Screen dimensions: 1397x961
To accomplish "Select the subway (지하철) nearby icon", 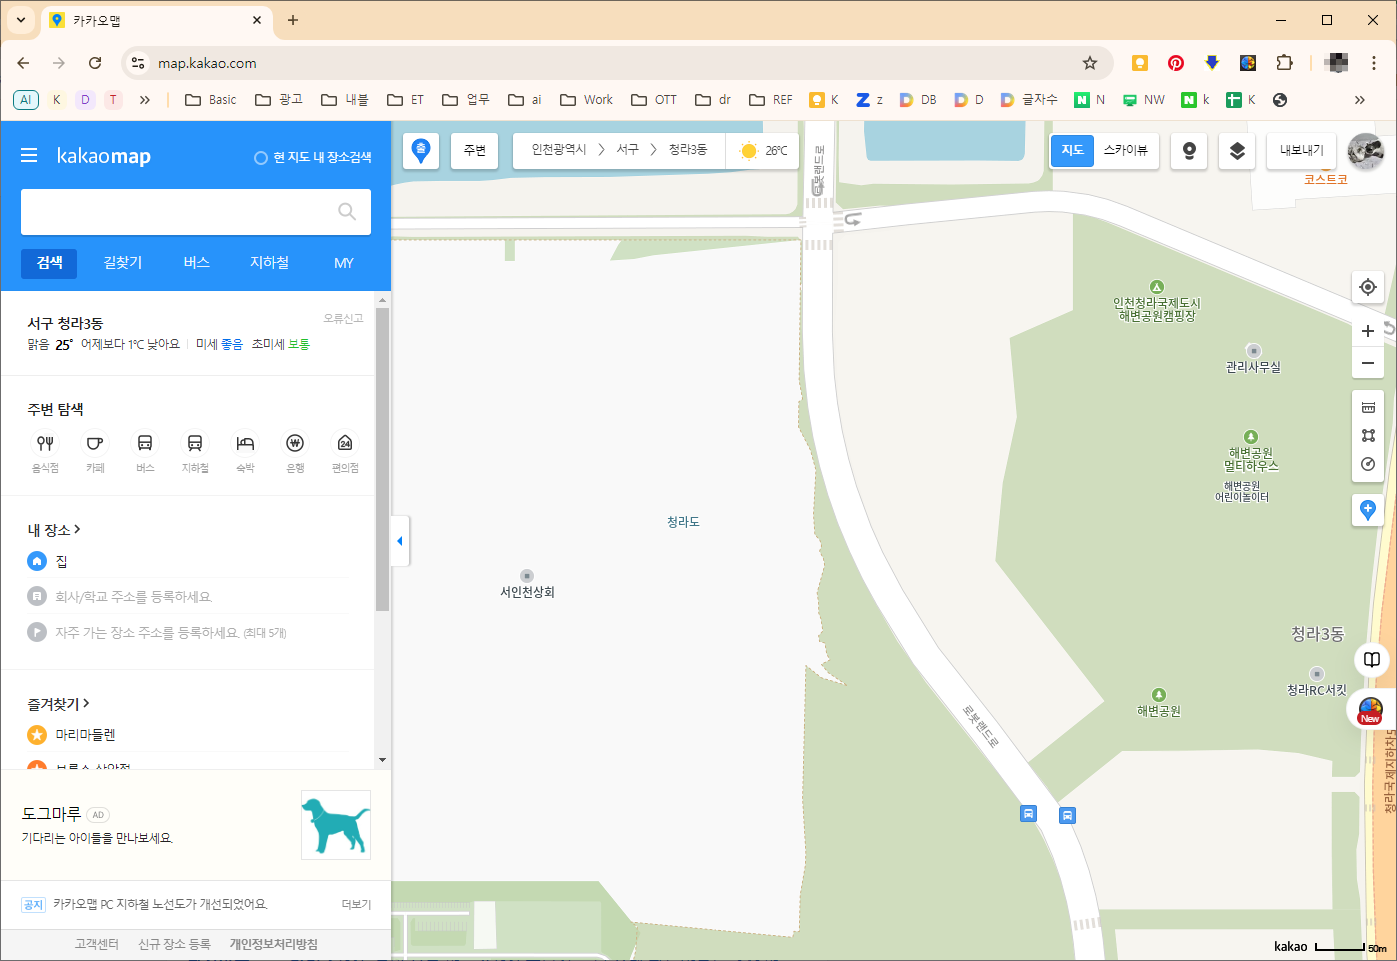I will click(195, 443).
